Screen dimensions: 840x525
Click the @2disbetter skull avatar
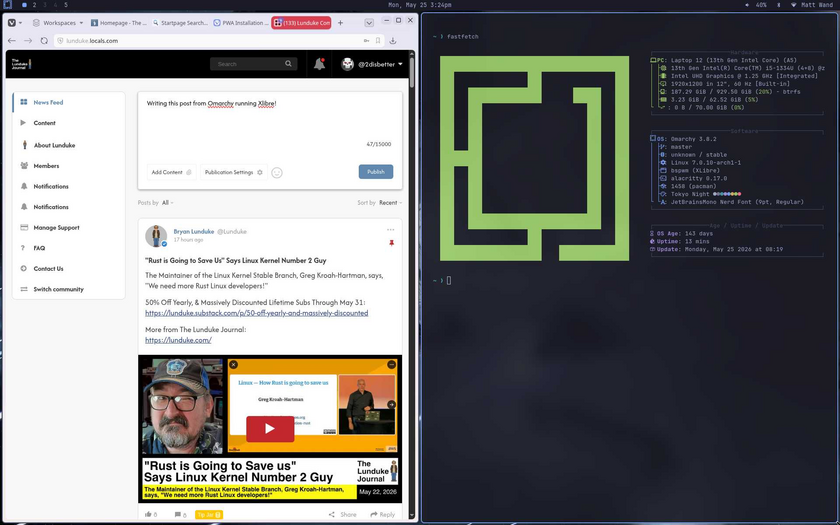click(348, 64)
